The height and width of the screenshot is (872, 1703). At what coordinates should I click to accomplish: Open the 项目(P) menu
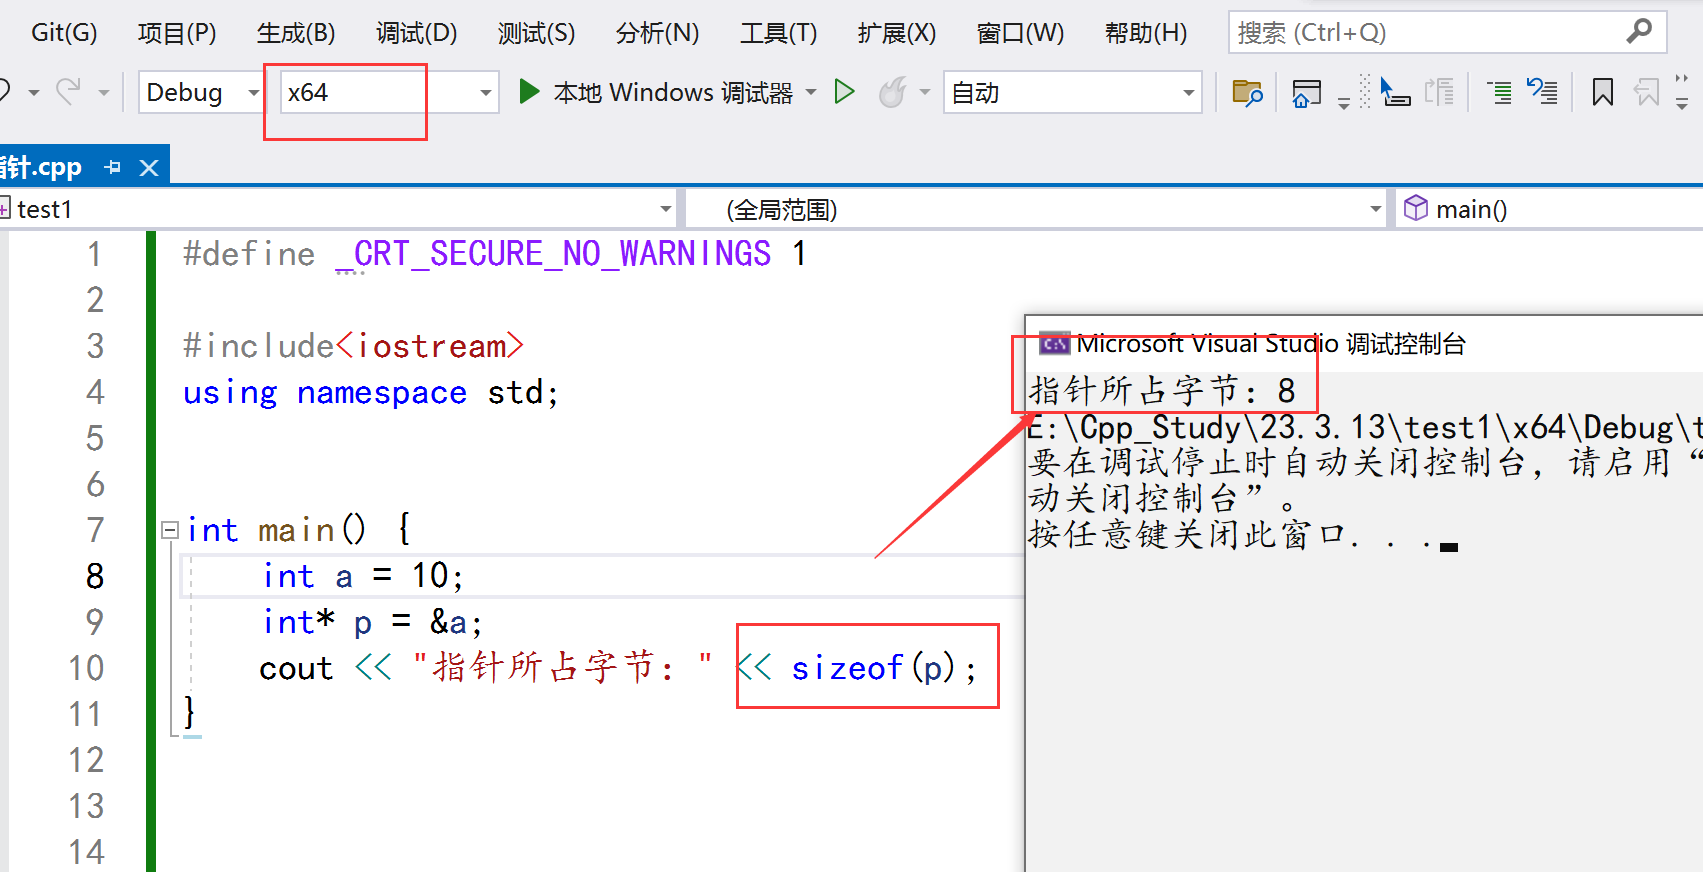177,32
